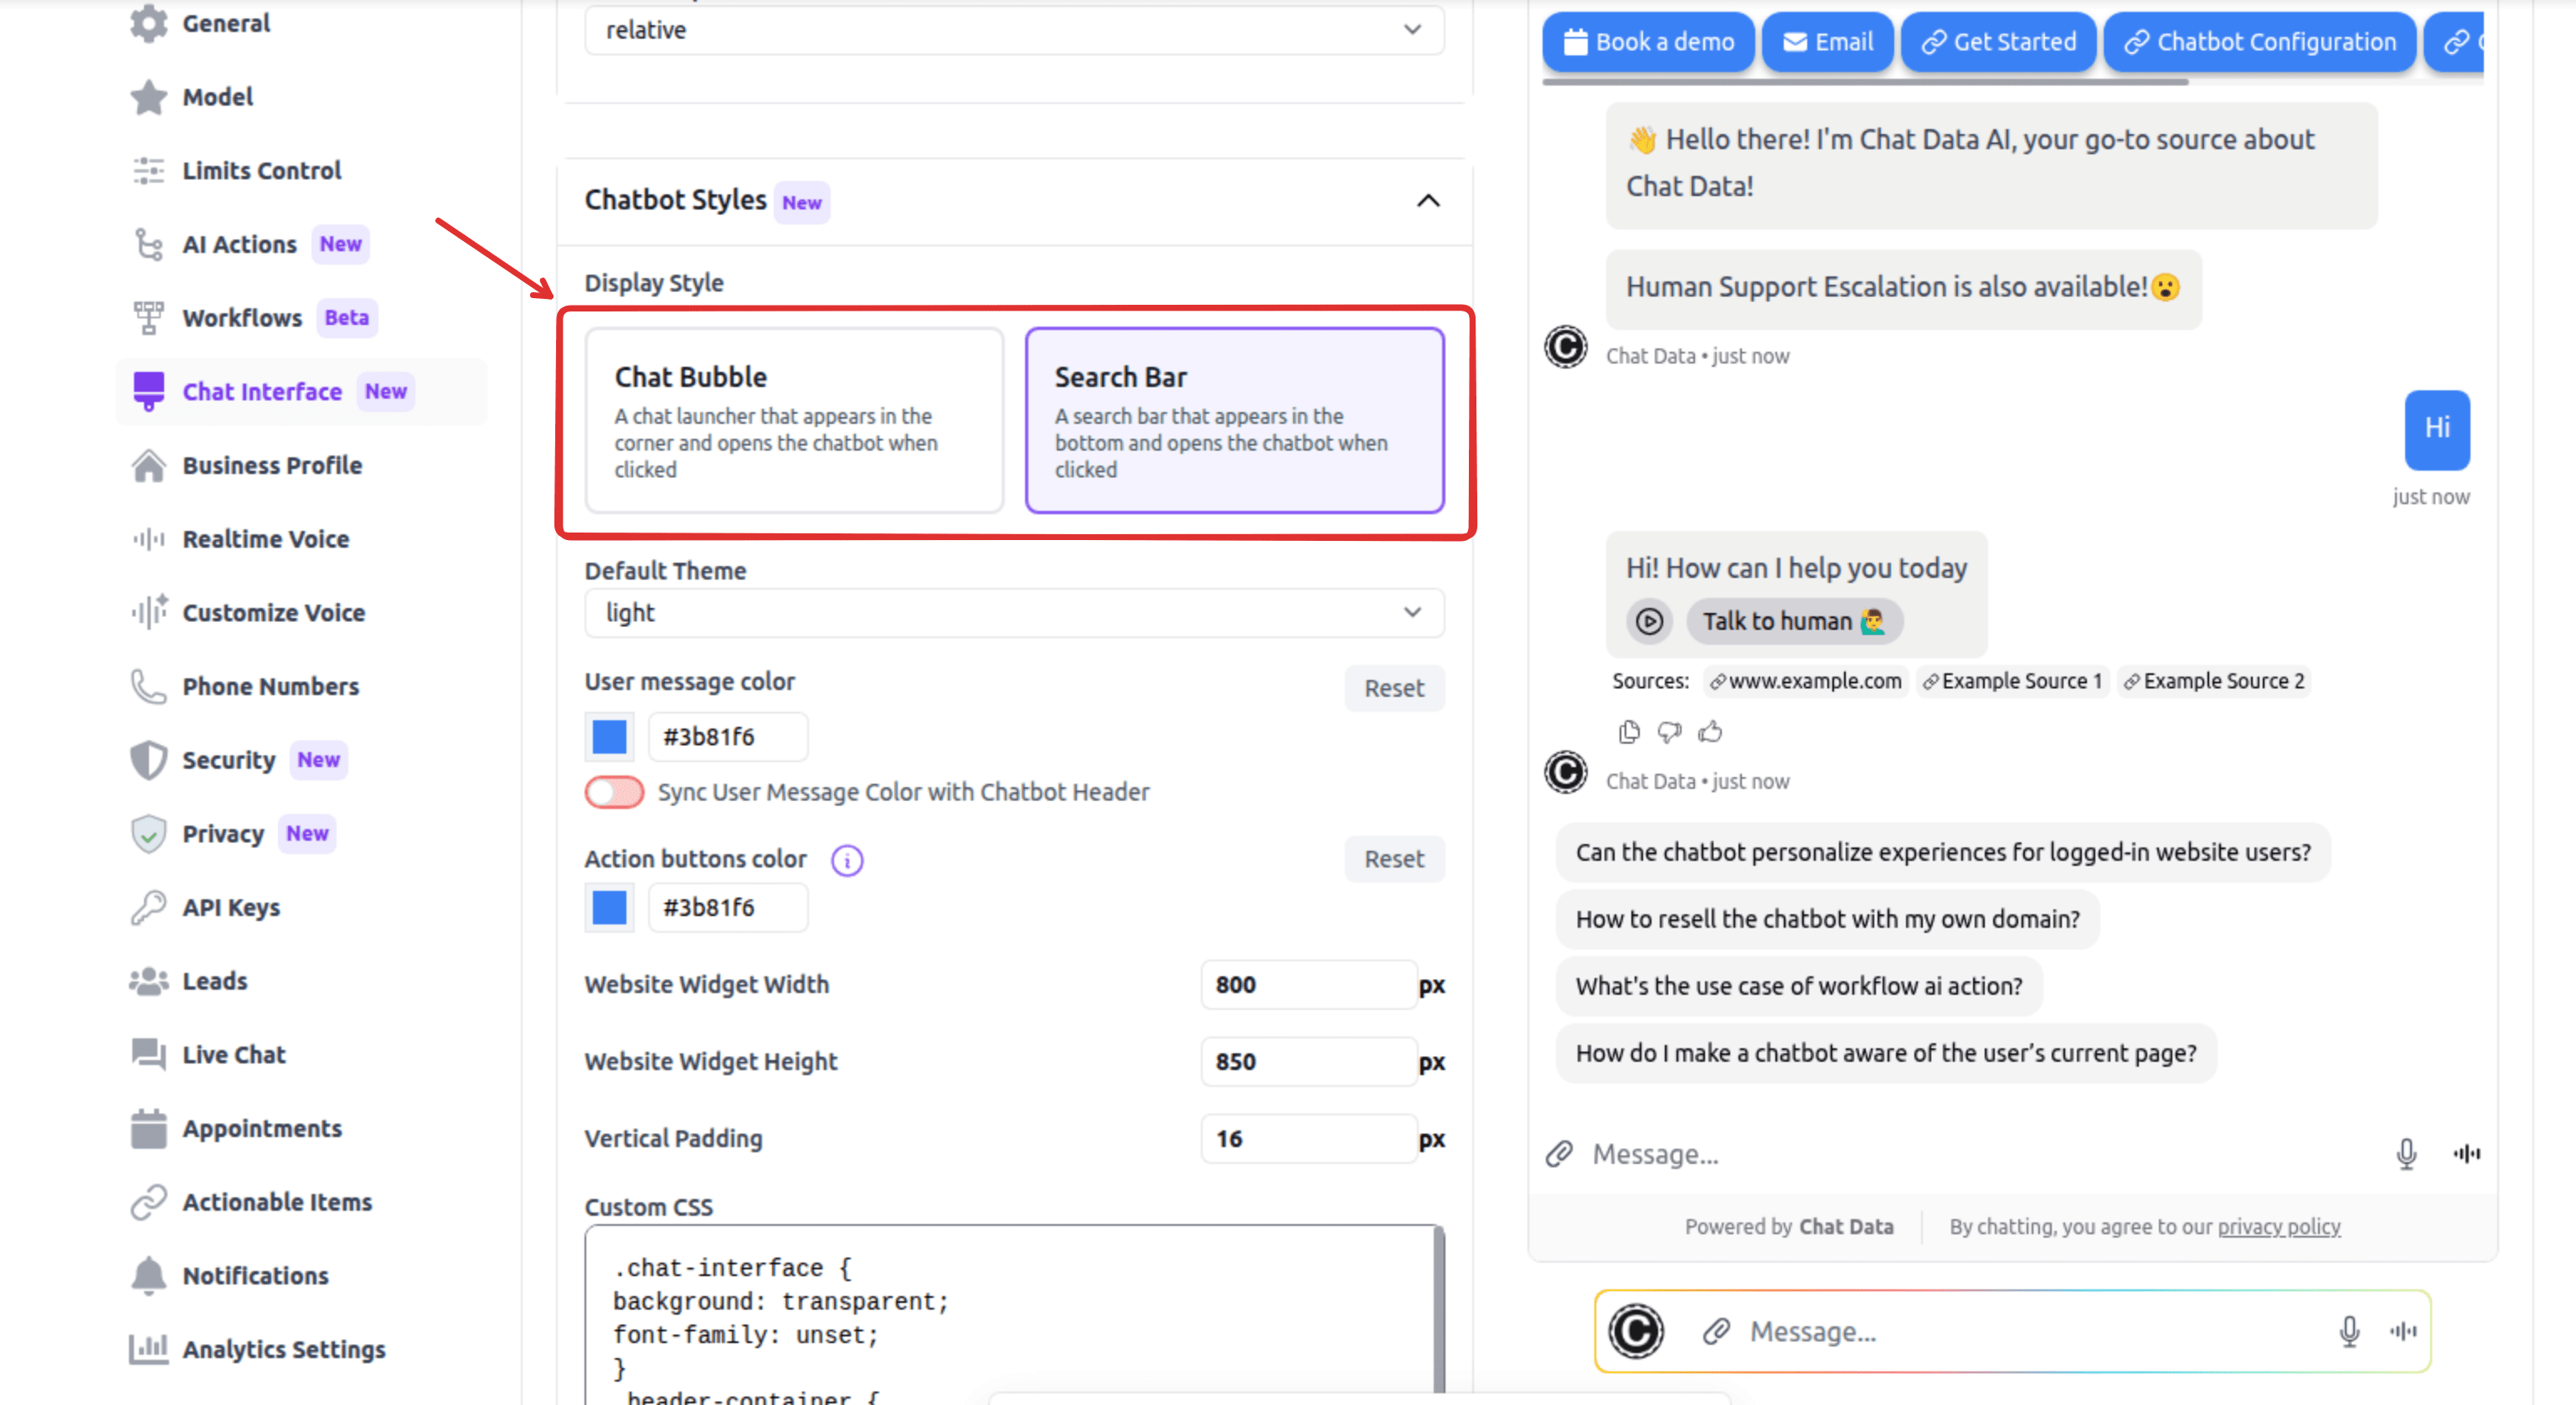Click the Action buttons color info icon
2576x1405 pixels.
pos(846,859)
